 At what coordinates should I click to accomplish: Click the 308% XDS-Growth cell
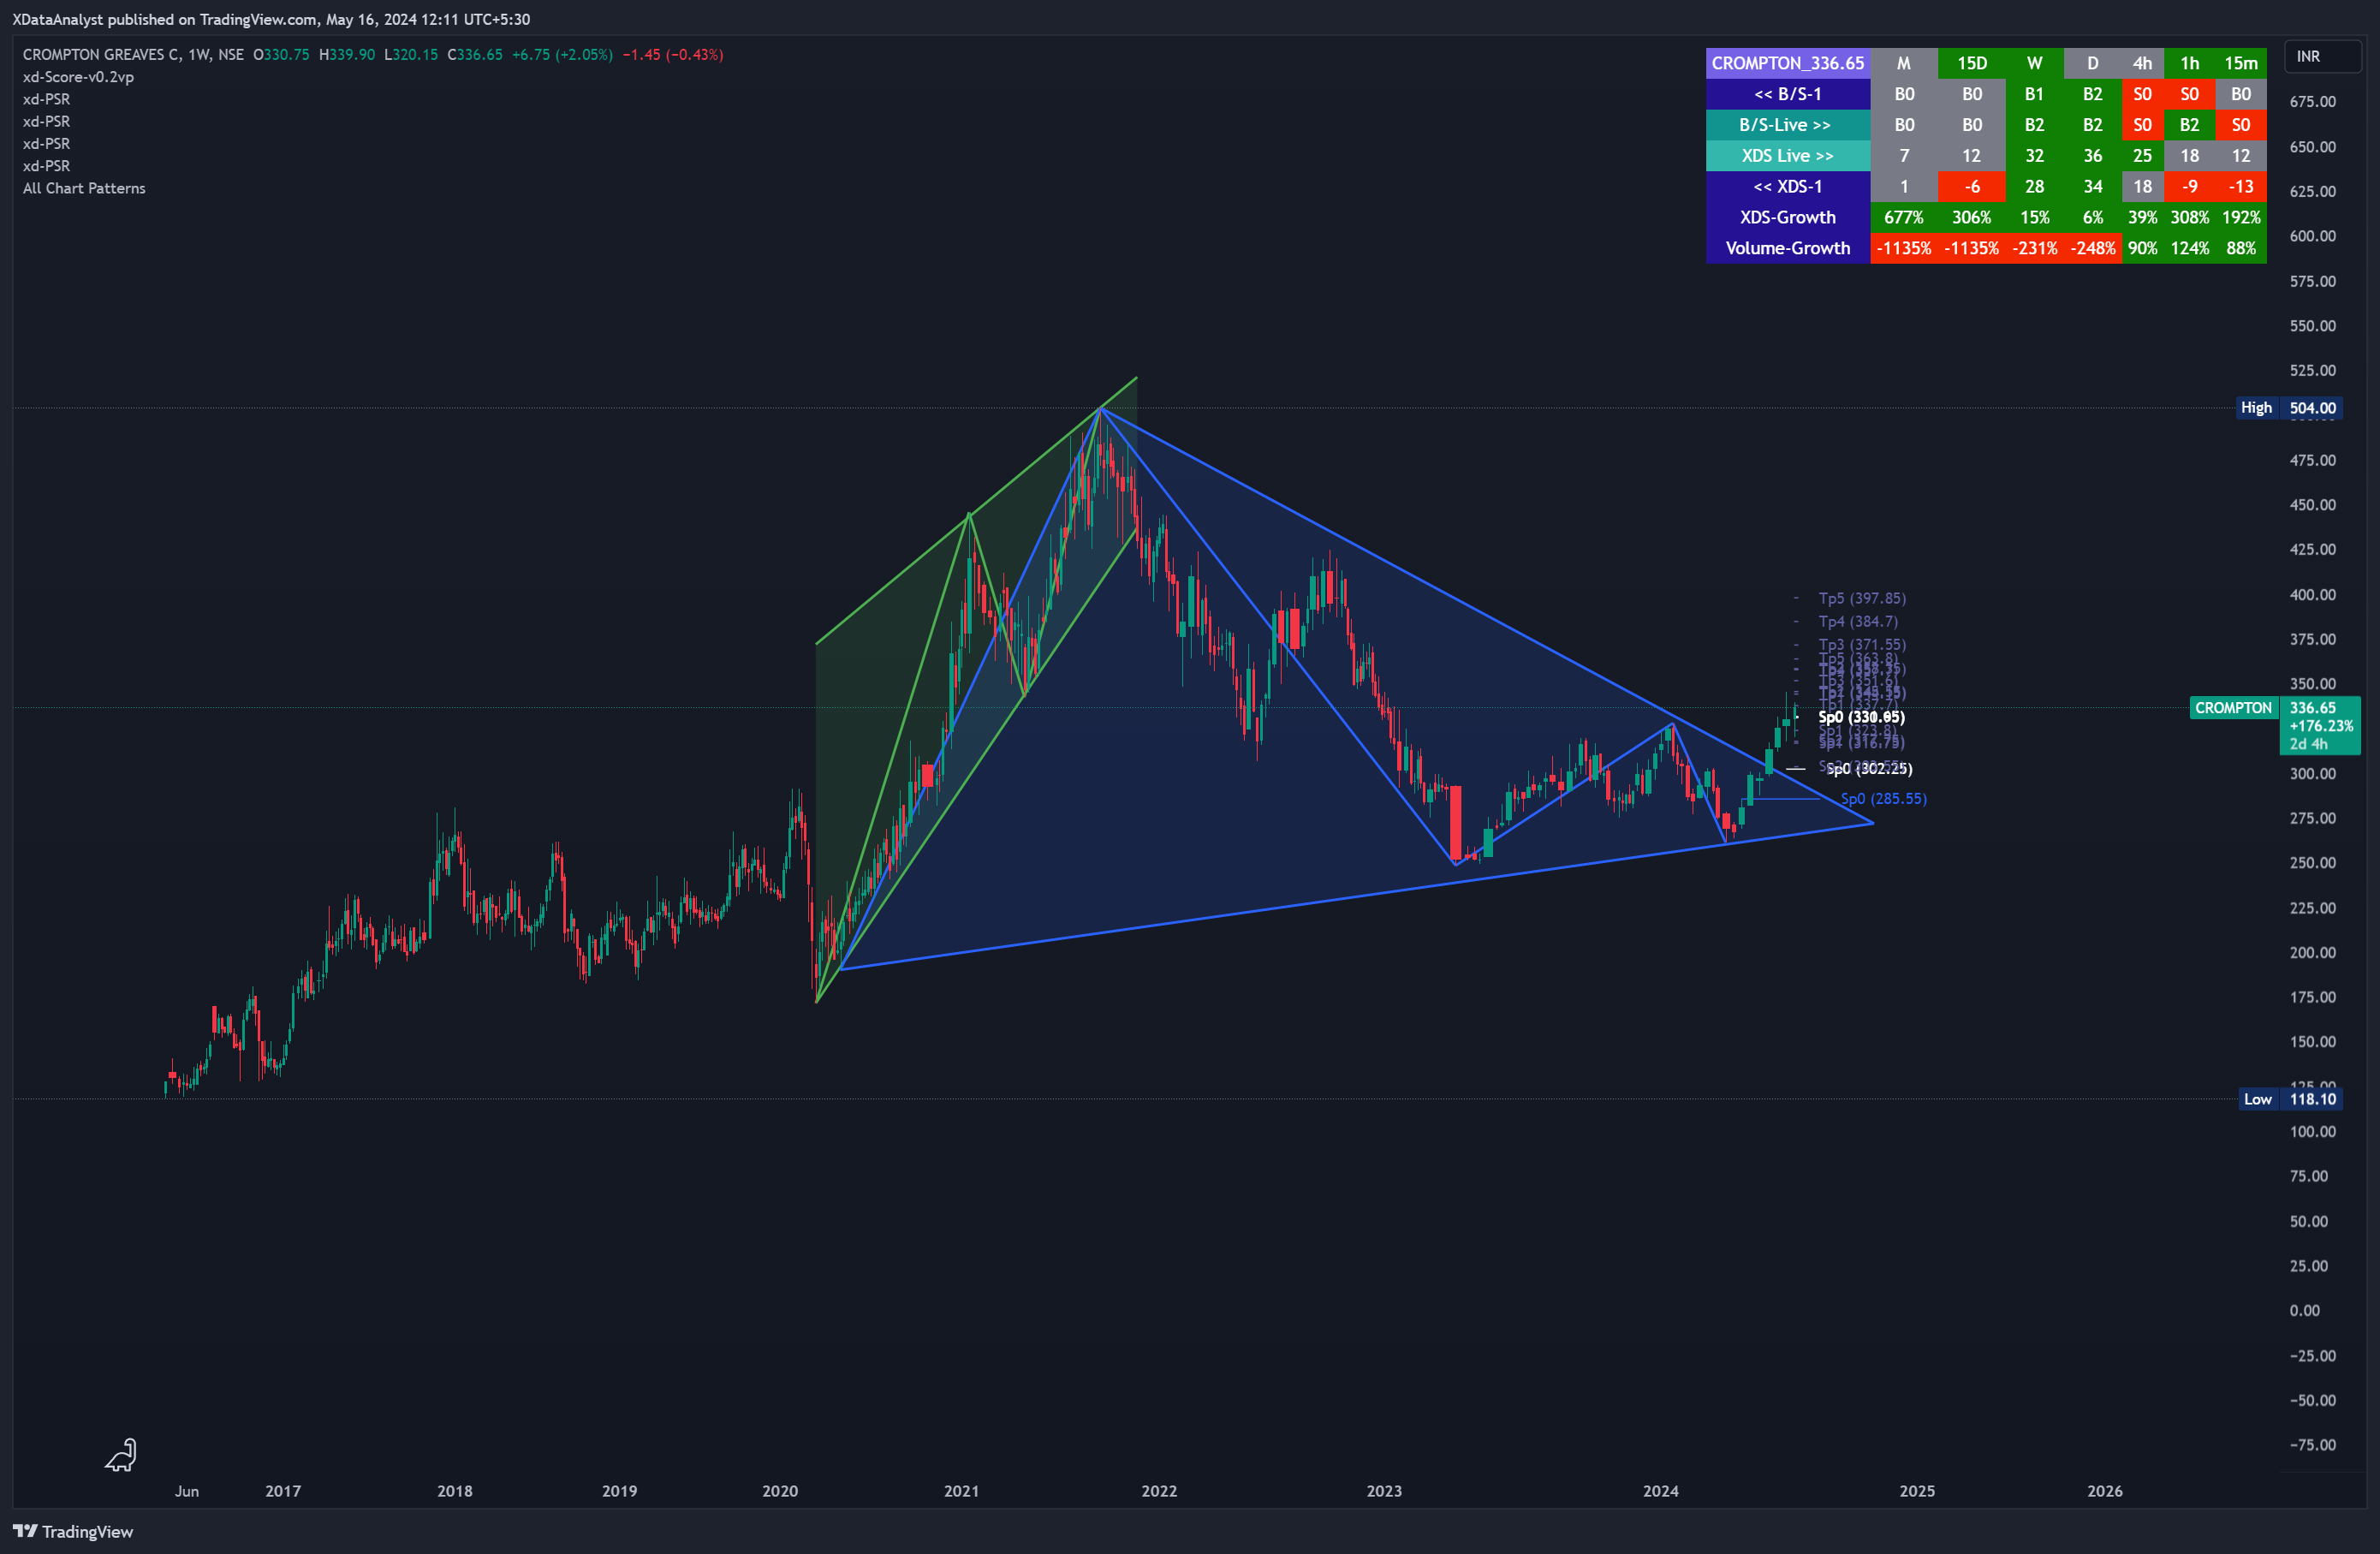(2189, 217)
